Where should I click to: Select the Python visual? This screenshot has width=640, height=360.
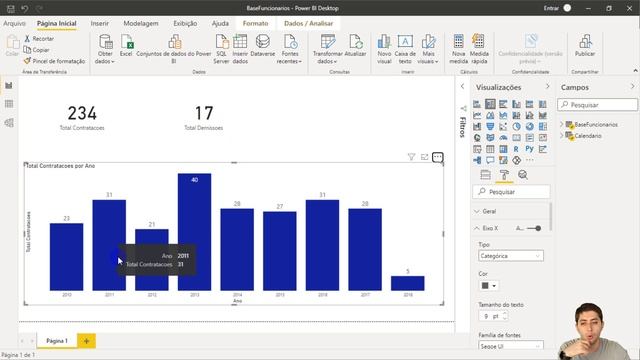coord(529,149)
